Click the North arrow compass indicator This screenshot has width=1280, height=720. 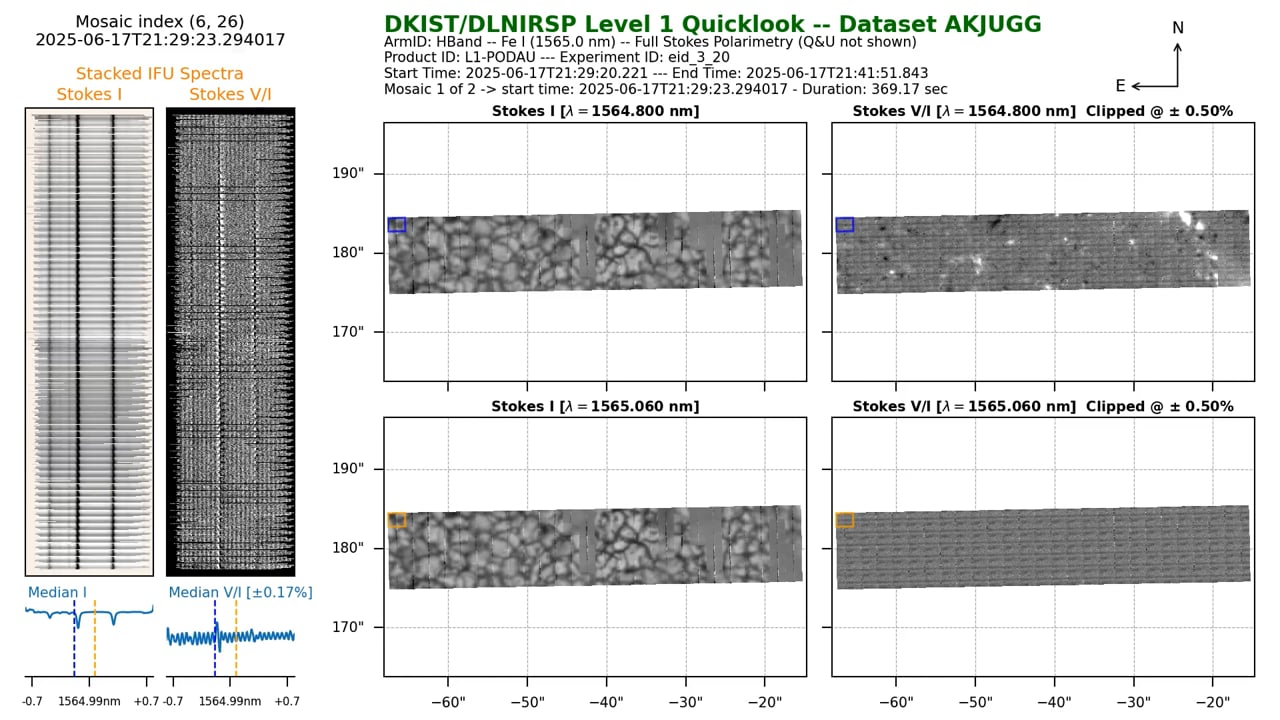click(1178, 65)
